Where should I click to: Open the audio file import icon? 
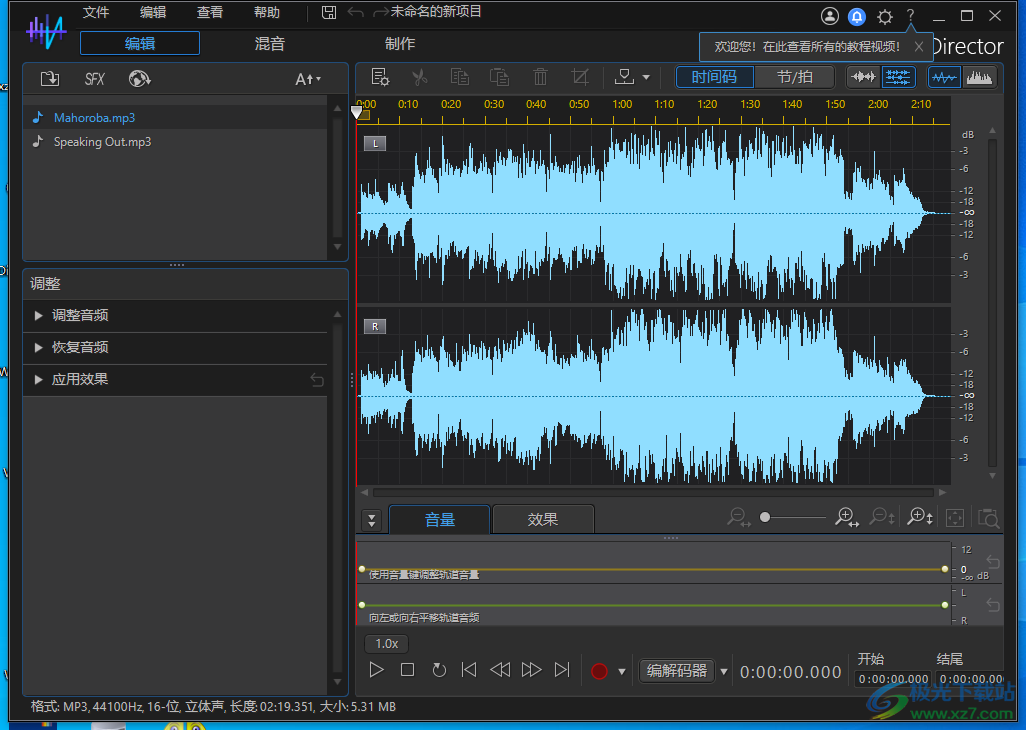click(x=49, y=78)
